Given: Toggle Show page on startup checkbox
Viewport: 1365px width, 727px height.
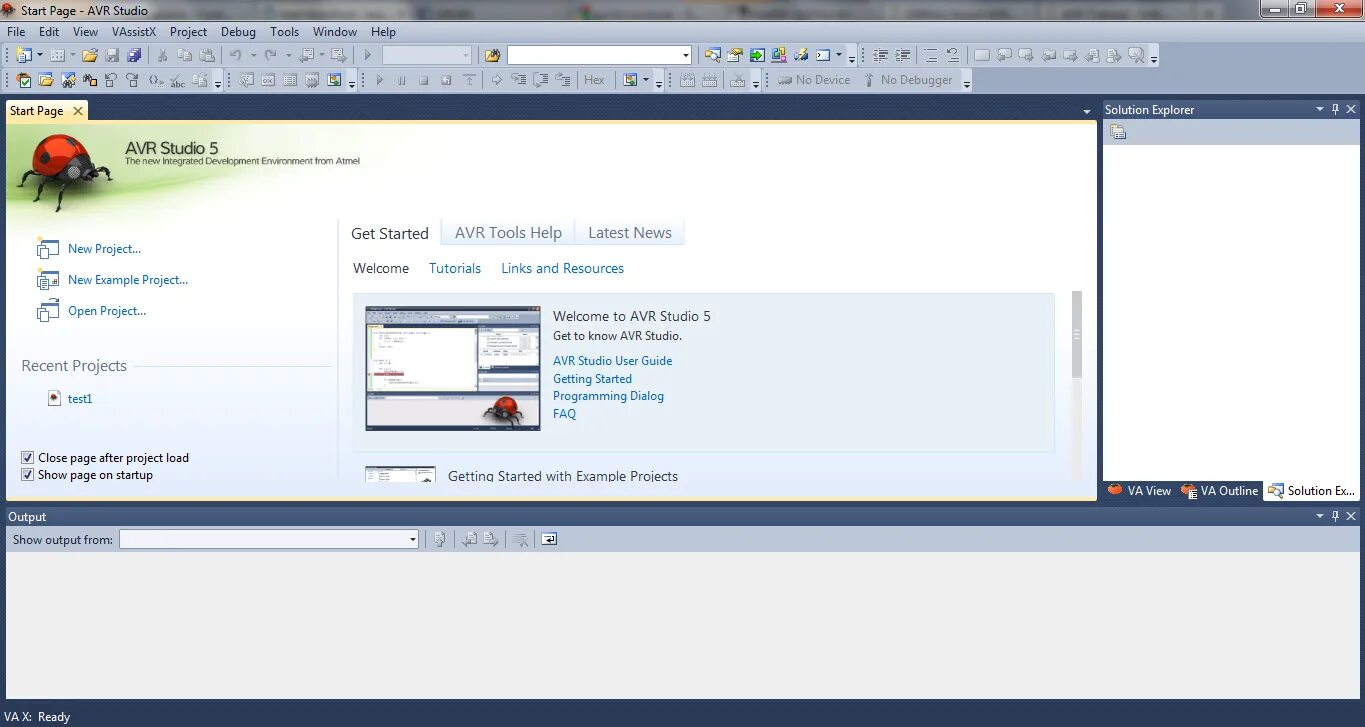Looking at the screenshot, I should pos(27,475).
